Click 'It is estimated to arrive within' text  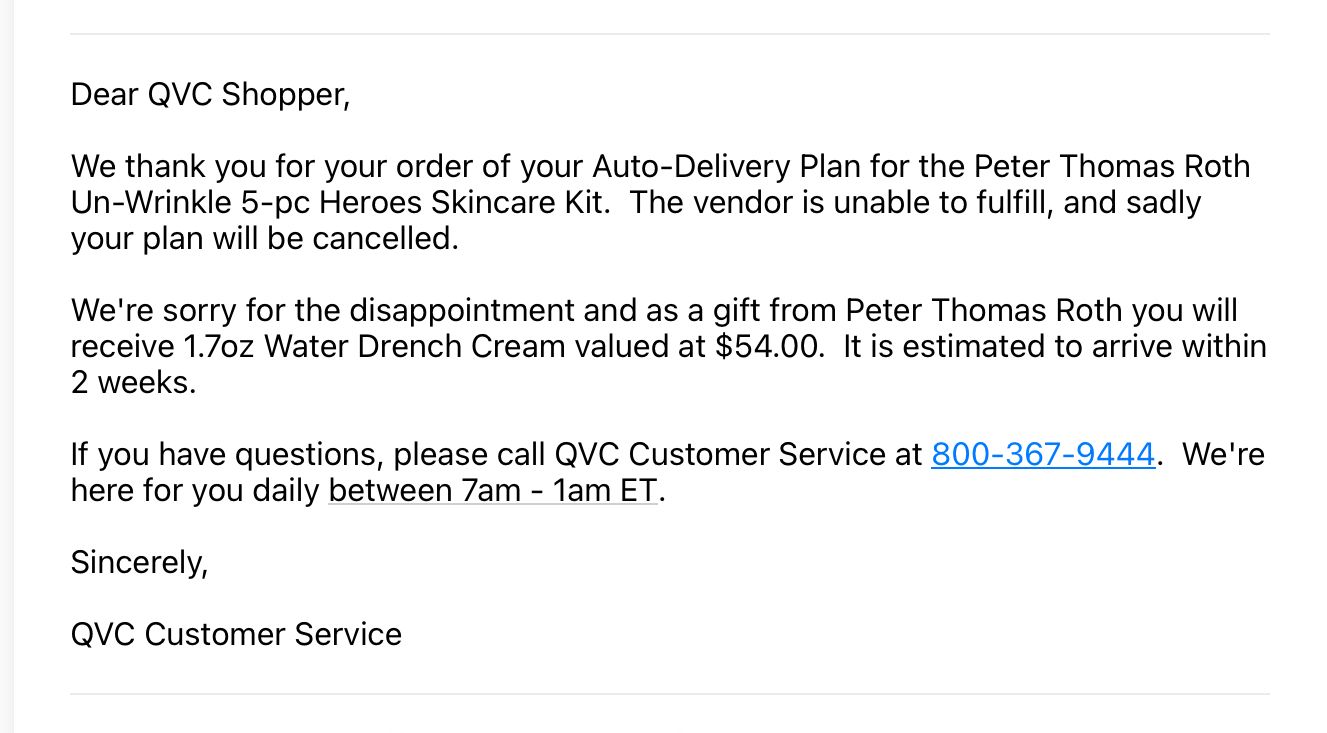tap(1054, 347)
